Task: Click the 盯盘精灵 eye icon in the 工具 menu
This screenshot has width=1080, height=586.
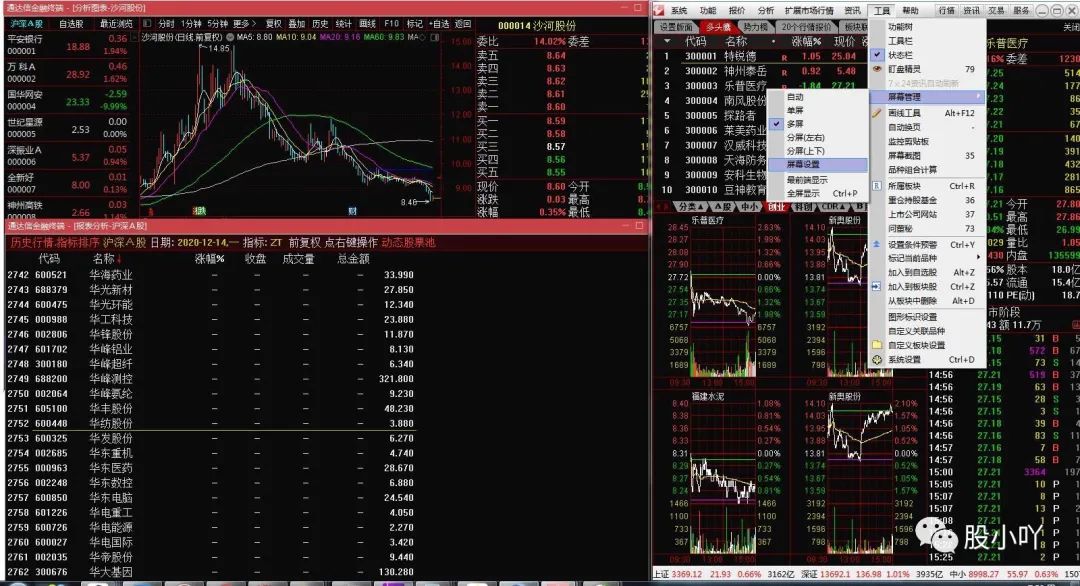Action: pyautogui.click(x=877, y=69)
